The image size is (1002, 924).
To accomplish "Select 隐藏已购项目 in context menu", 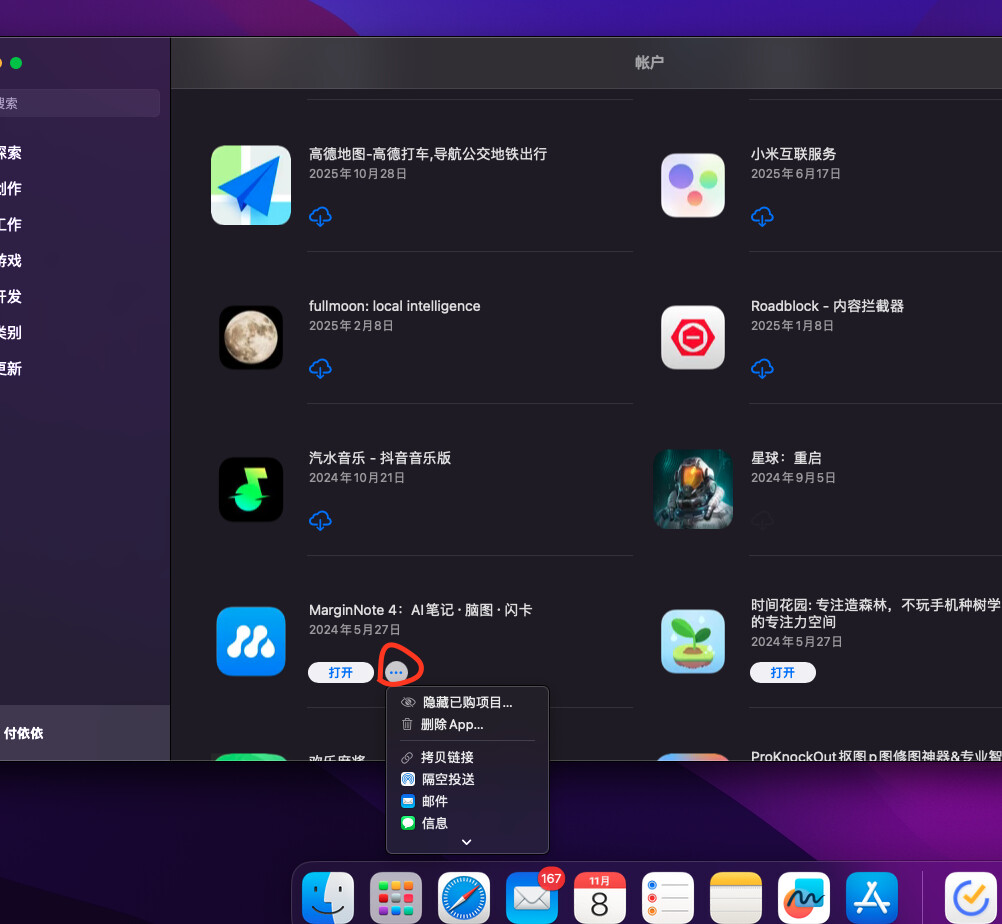I will 467,703.
